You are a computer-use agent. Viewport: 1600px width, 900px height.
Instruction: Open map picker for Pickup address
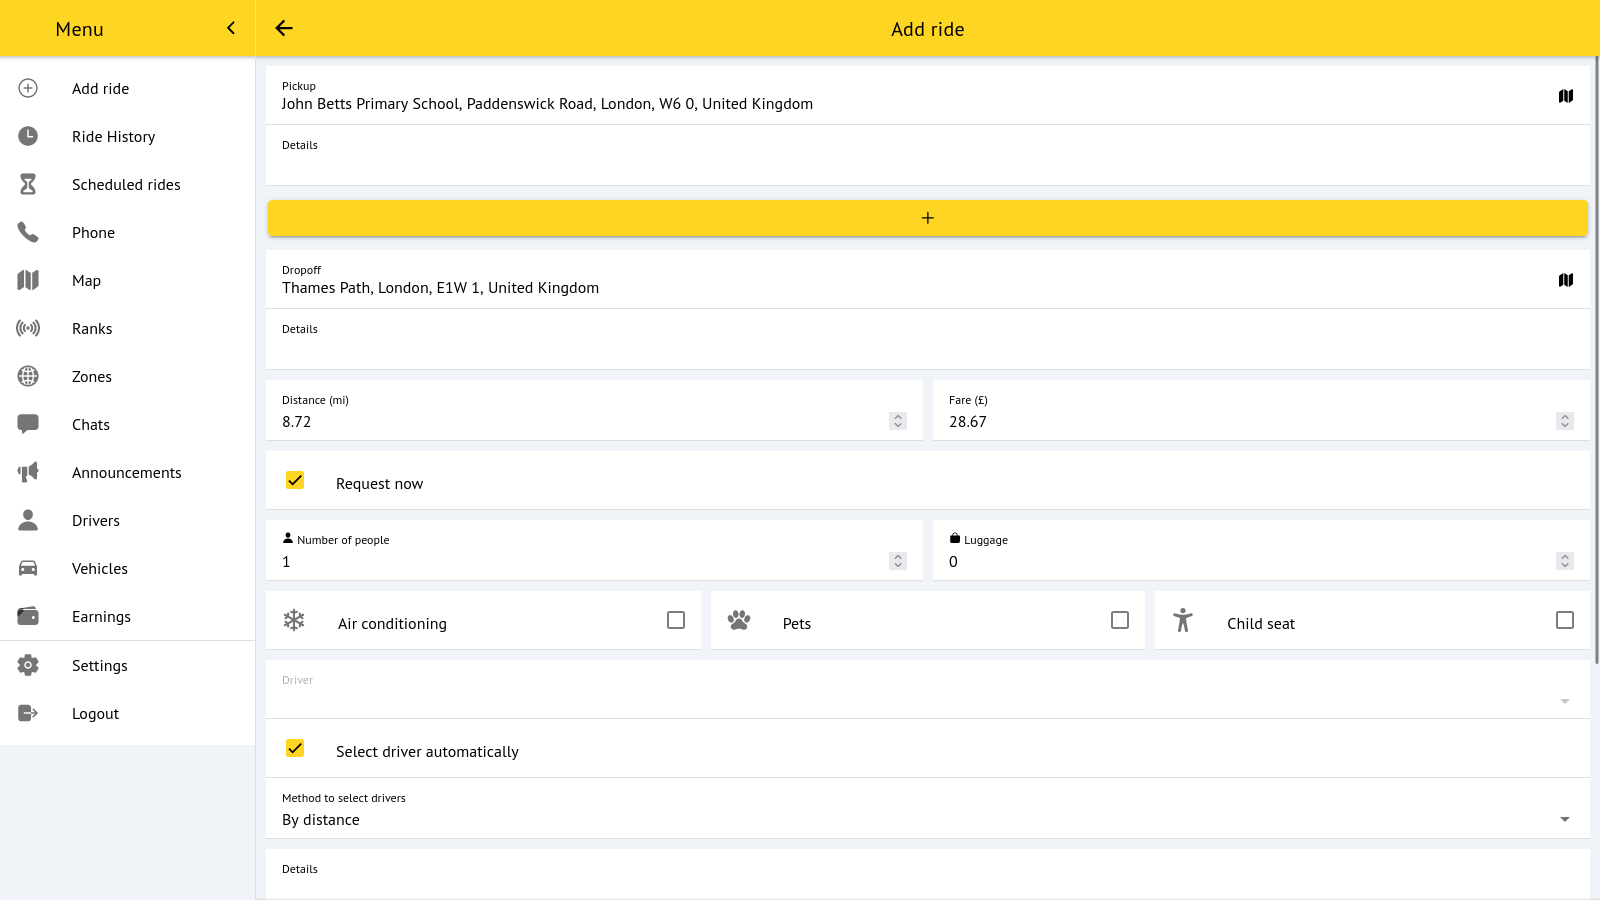pos(1566,96)
